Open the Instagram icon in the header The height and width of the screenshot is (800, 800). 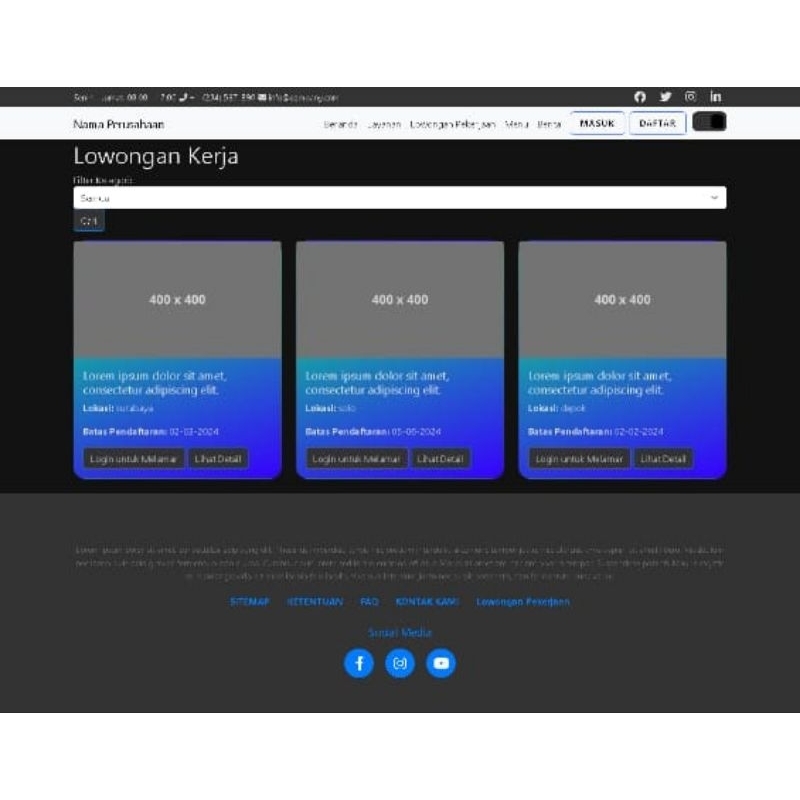691,96
